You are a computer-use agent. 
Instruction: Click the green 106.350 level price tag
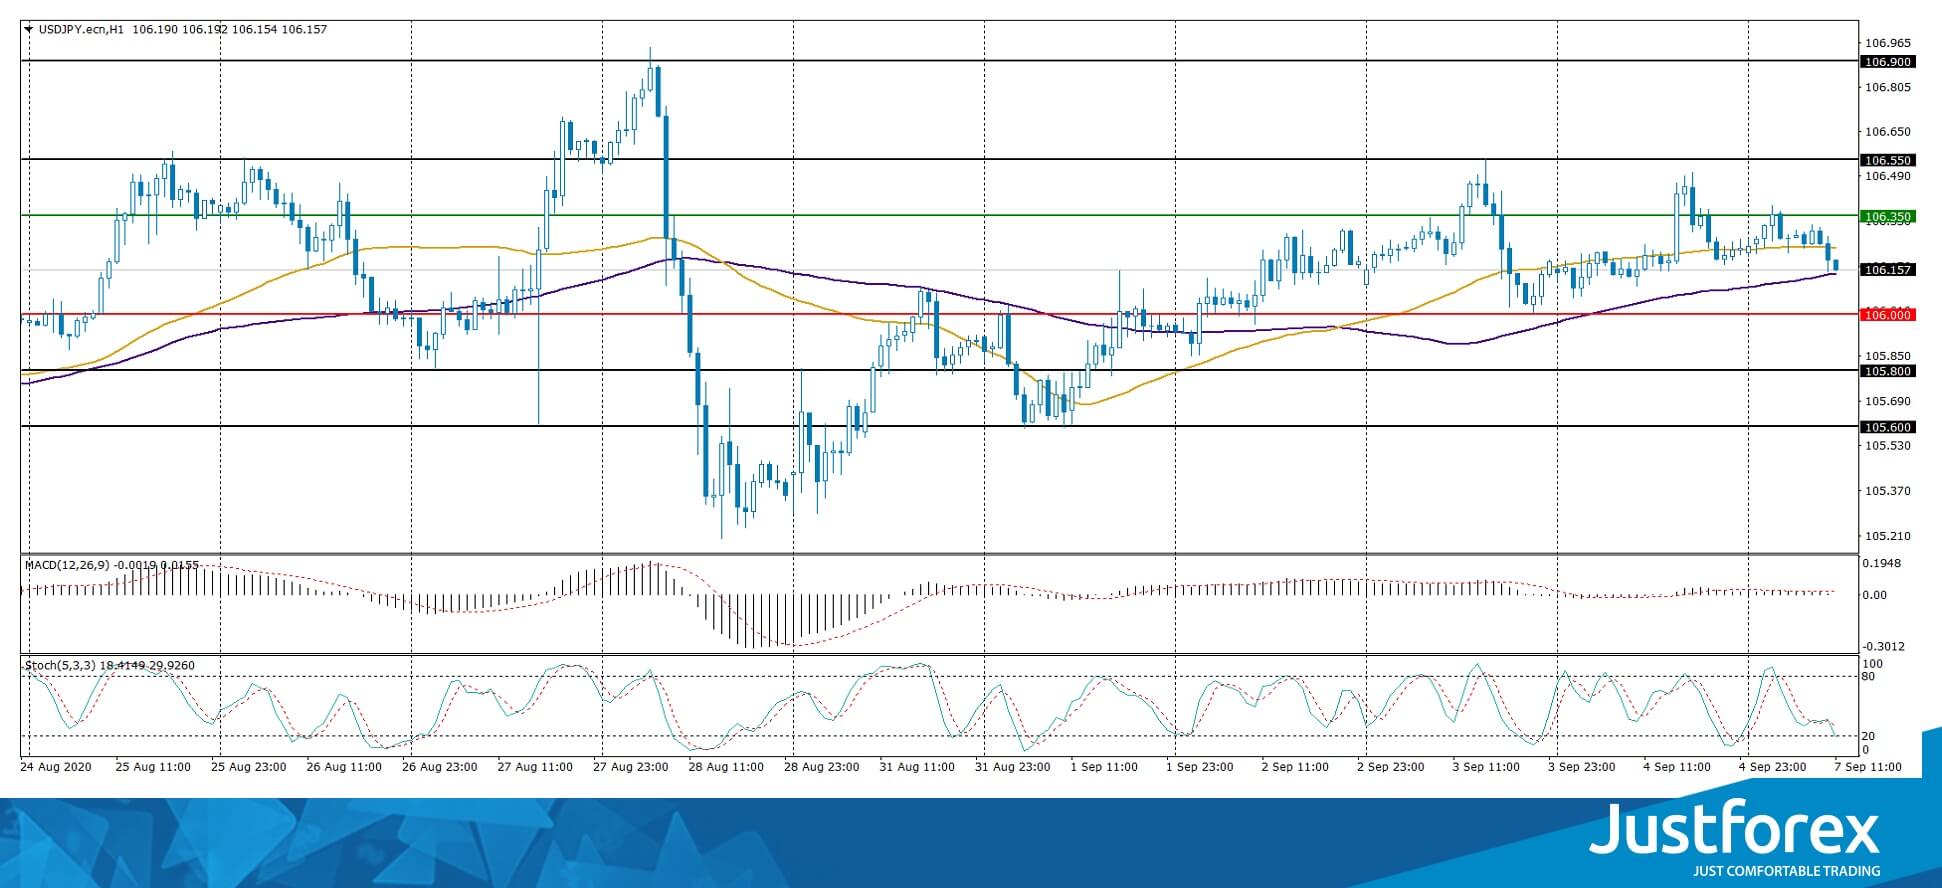(1887, 216)
